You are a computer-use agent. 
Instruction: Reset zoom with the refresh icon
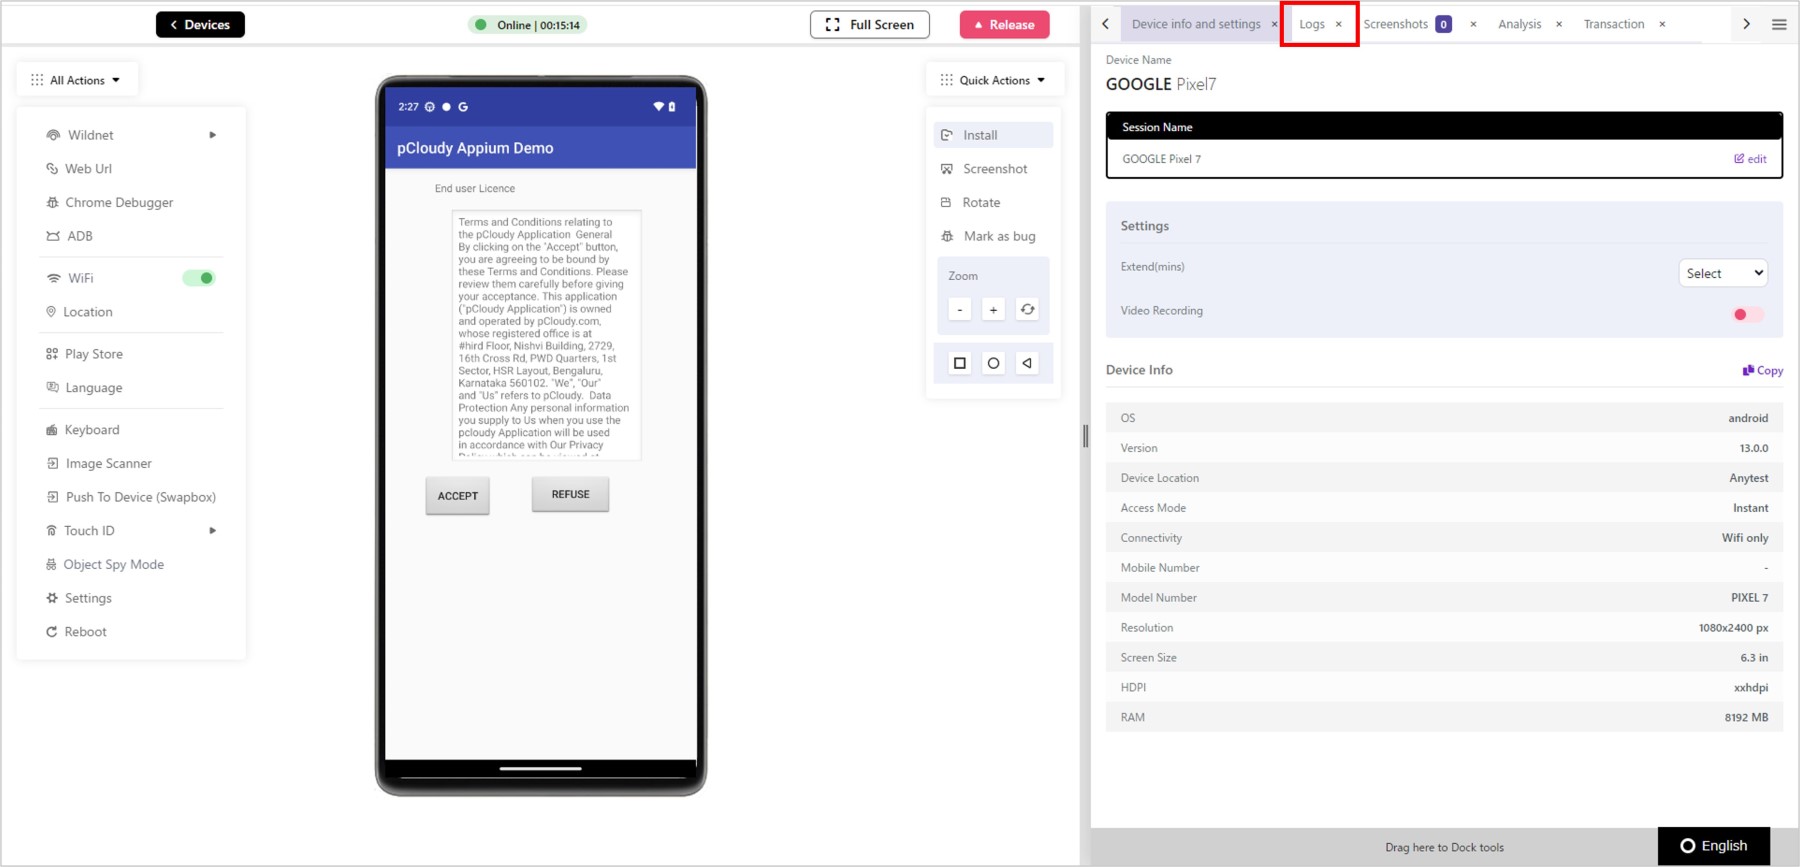click(x=1027, y=309)
